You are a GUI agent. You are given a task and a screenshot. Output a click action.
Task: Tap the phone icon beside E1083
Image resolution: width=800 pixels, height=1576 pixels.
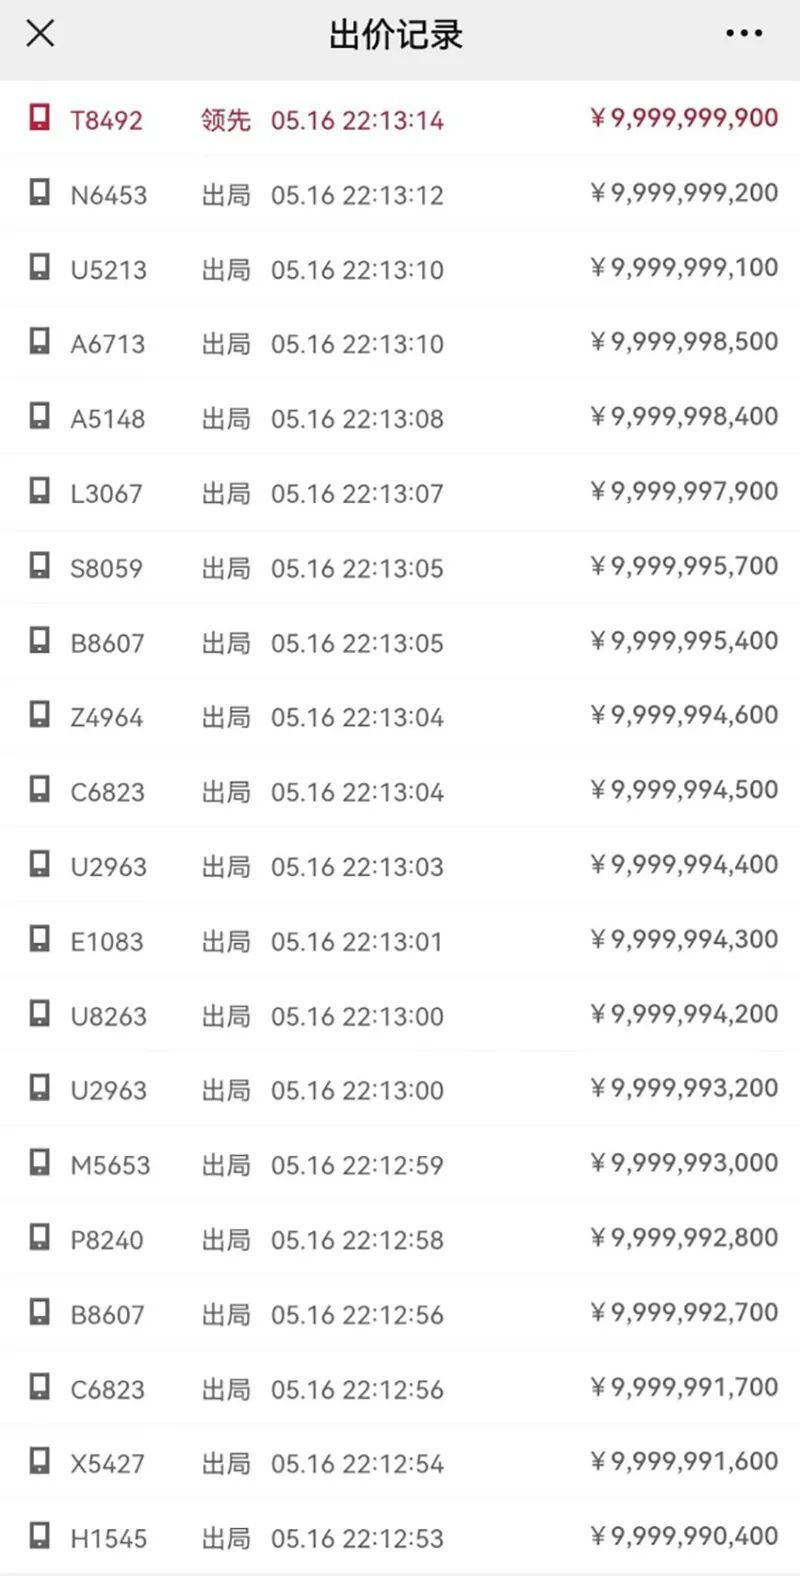click(39, 940)
